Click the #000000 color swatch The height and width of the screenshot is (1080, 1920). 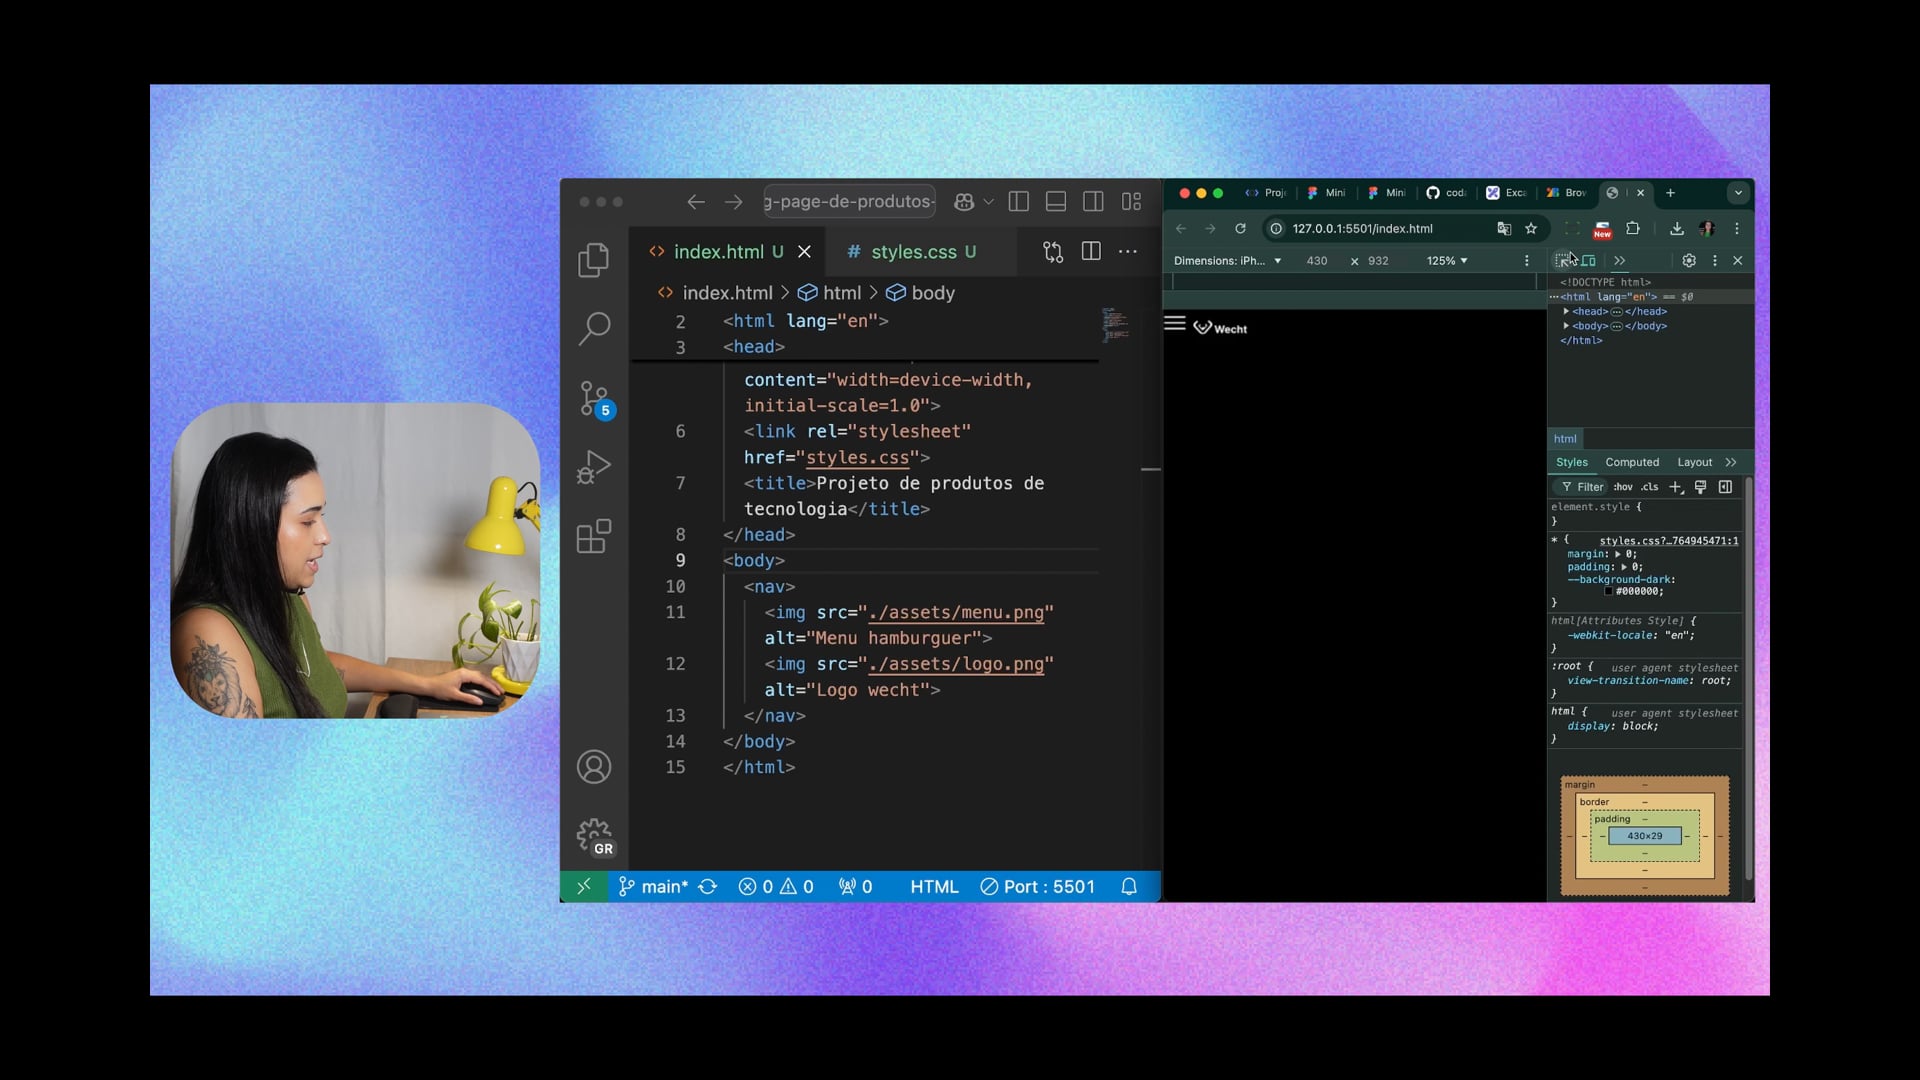point(1609,592)
